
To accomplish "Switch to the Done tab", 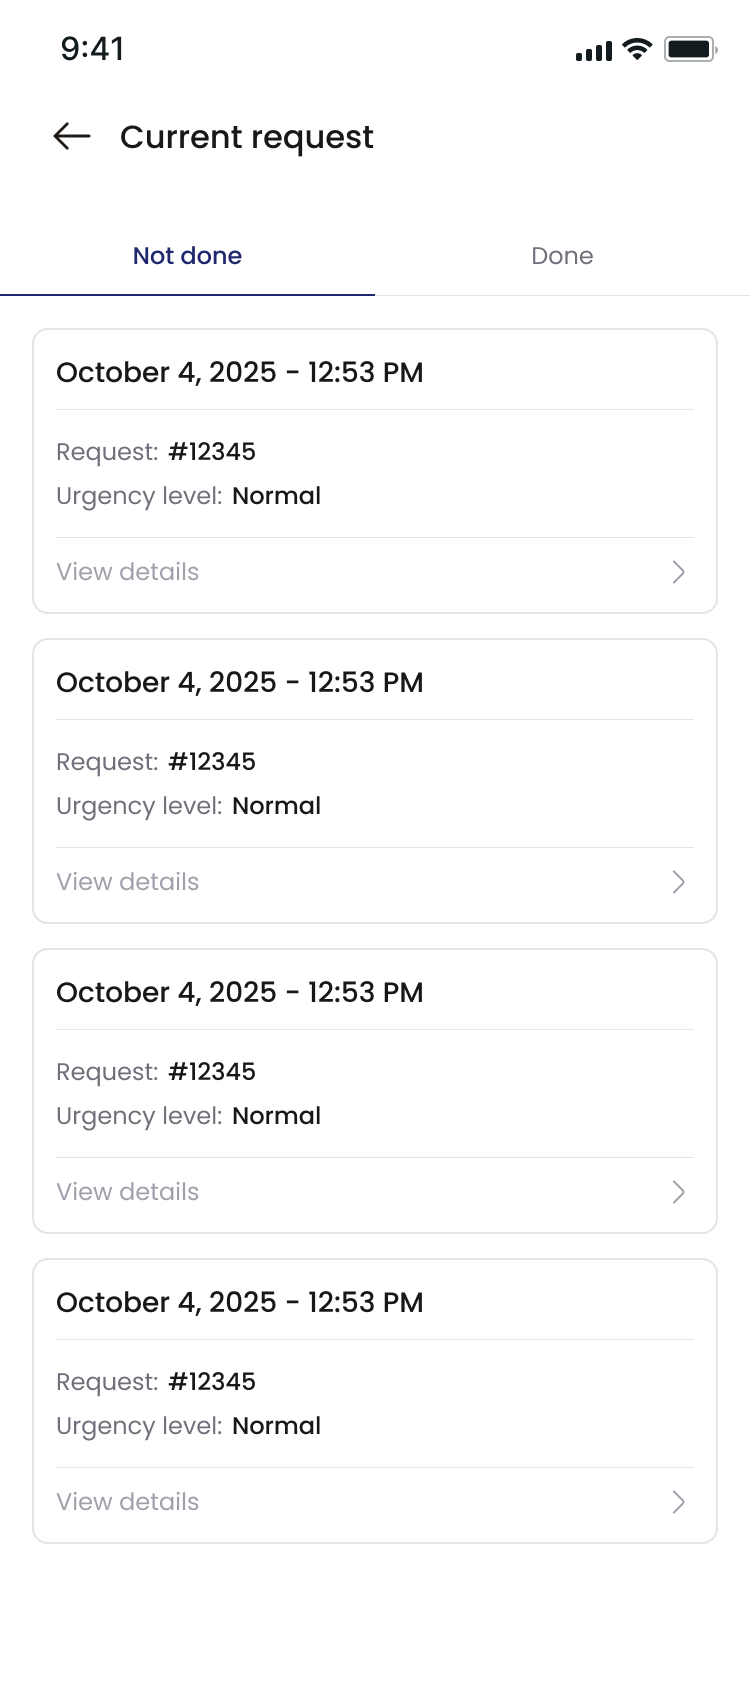I will click(x=562, y=256).
